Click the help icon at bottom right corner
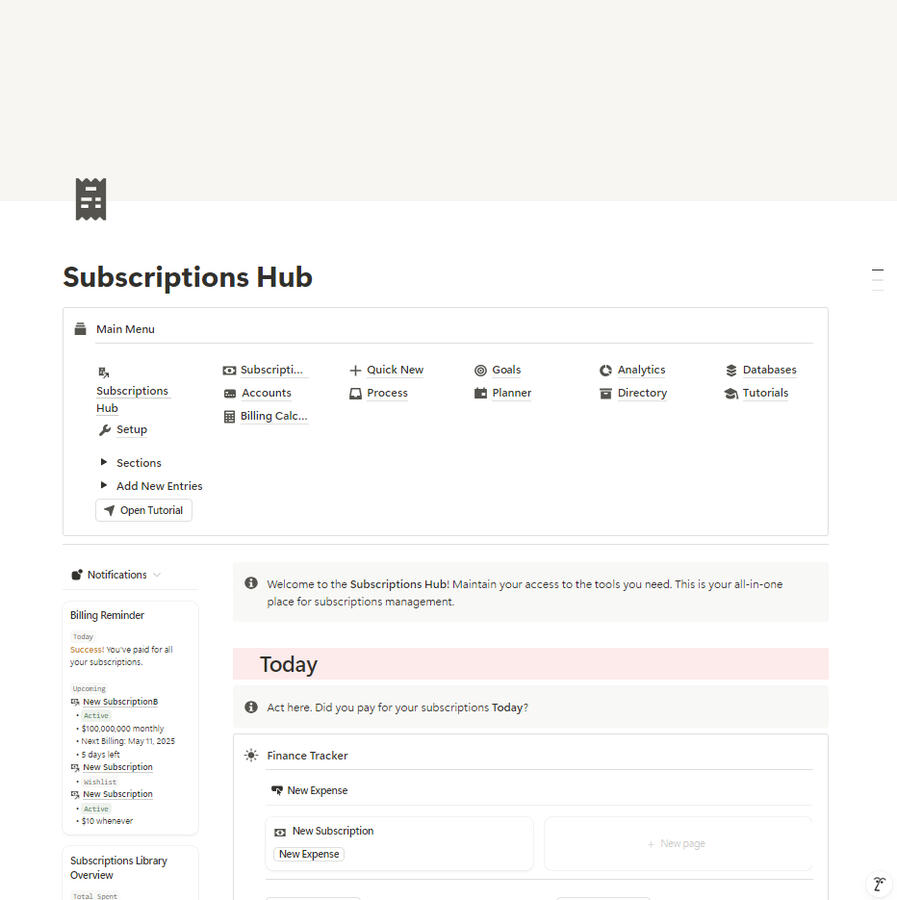This screenshot has height=900, width=897. [x=879, y=883]
